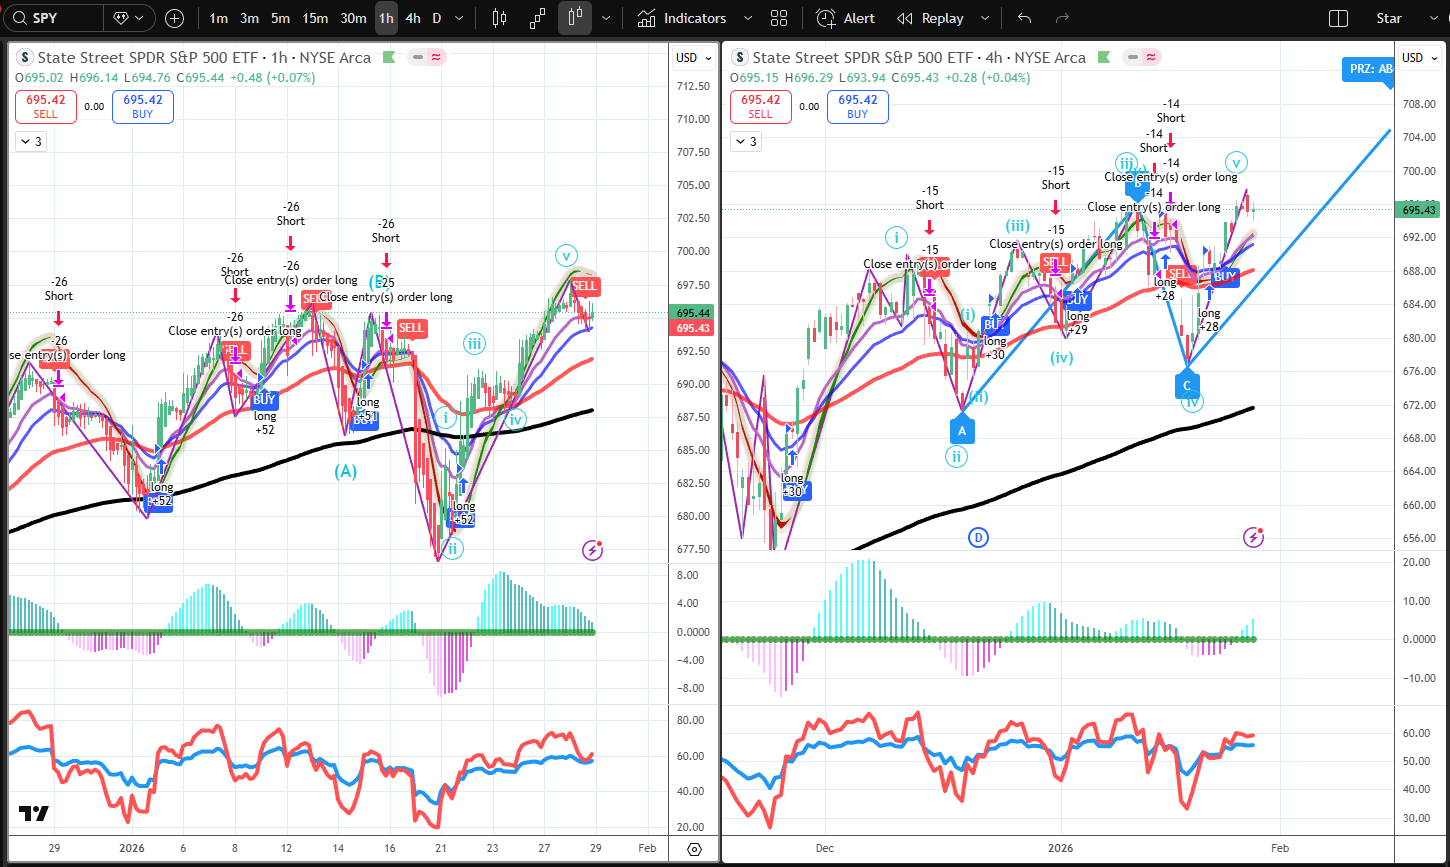
Task: Switch to the D daily timeframe
Action: coord(437,18)
